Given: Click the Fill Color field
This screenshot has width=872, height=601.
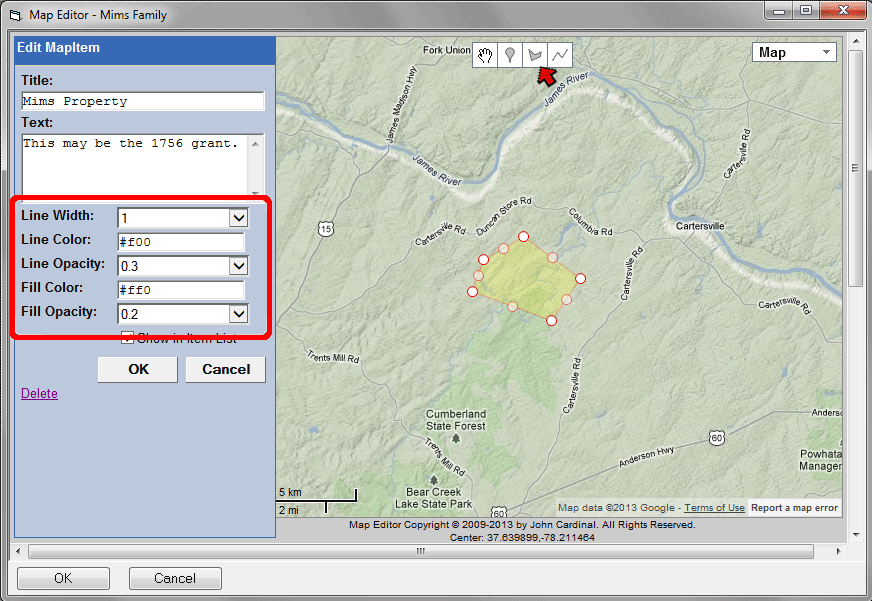Looking at the screenshot, I should [181, 290].
